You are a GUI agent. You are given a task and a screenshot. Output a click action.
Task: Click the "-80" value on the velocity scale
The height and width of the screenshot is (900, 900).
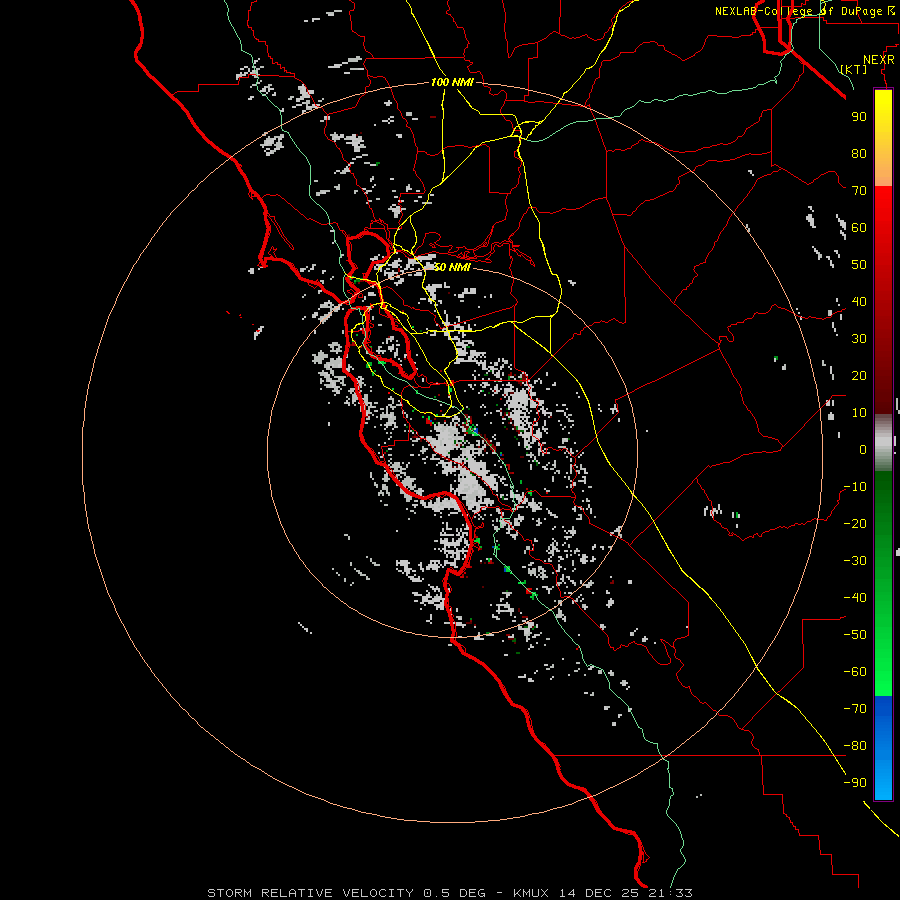(x=855, y=746)
